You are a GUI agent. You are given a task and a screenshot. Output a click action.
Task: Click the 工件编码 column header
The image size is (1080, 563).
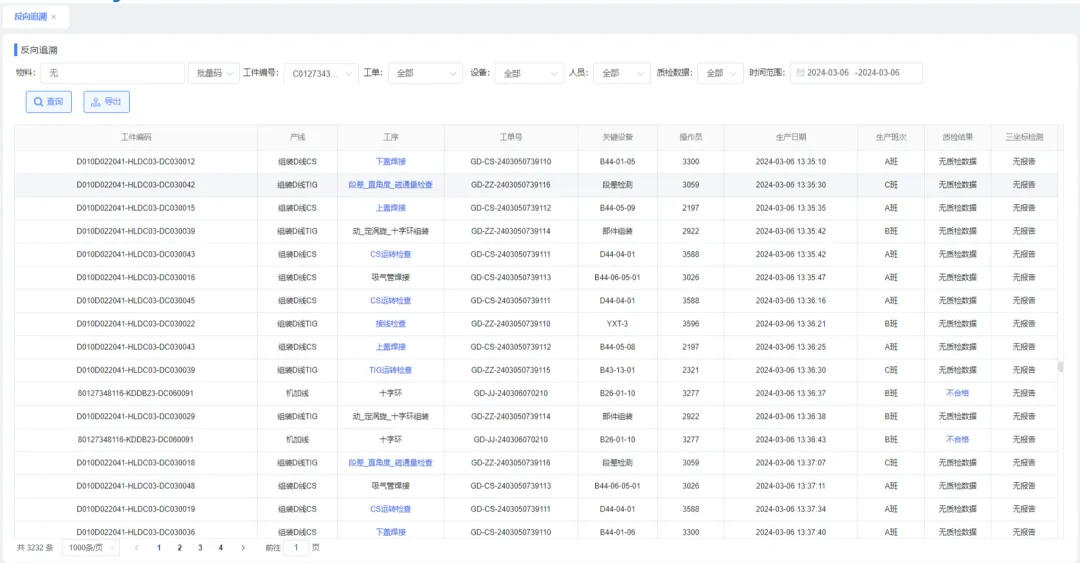tap(136, 137)
